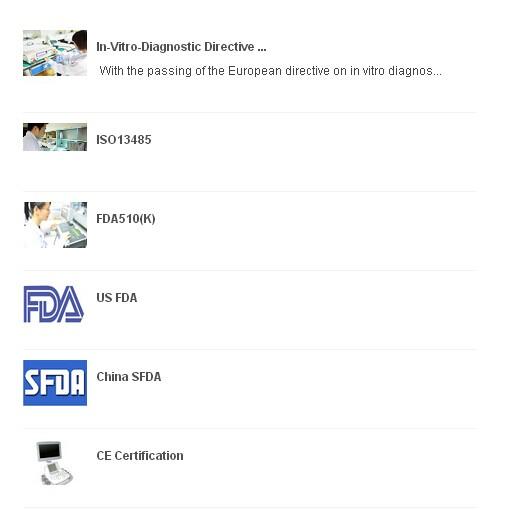Image resolution: width=520 pixels, height=510 pixels.
Task: Open the In-Vitro-Diagnostic lab photo thumbnail
Action: [x=55, y=53]
